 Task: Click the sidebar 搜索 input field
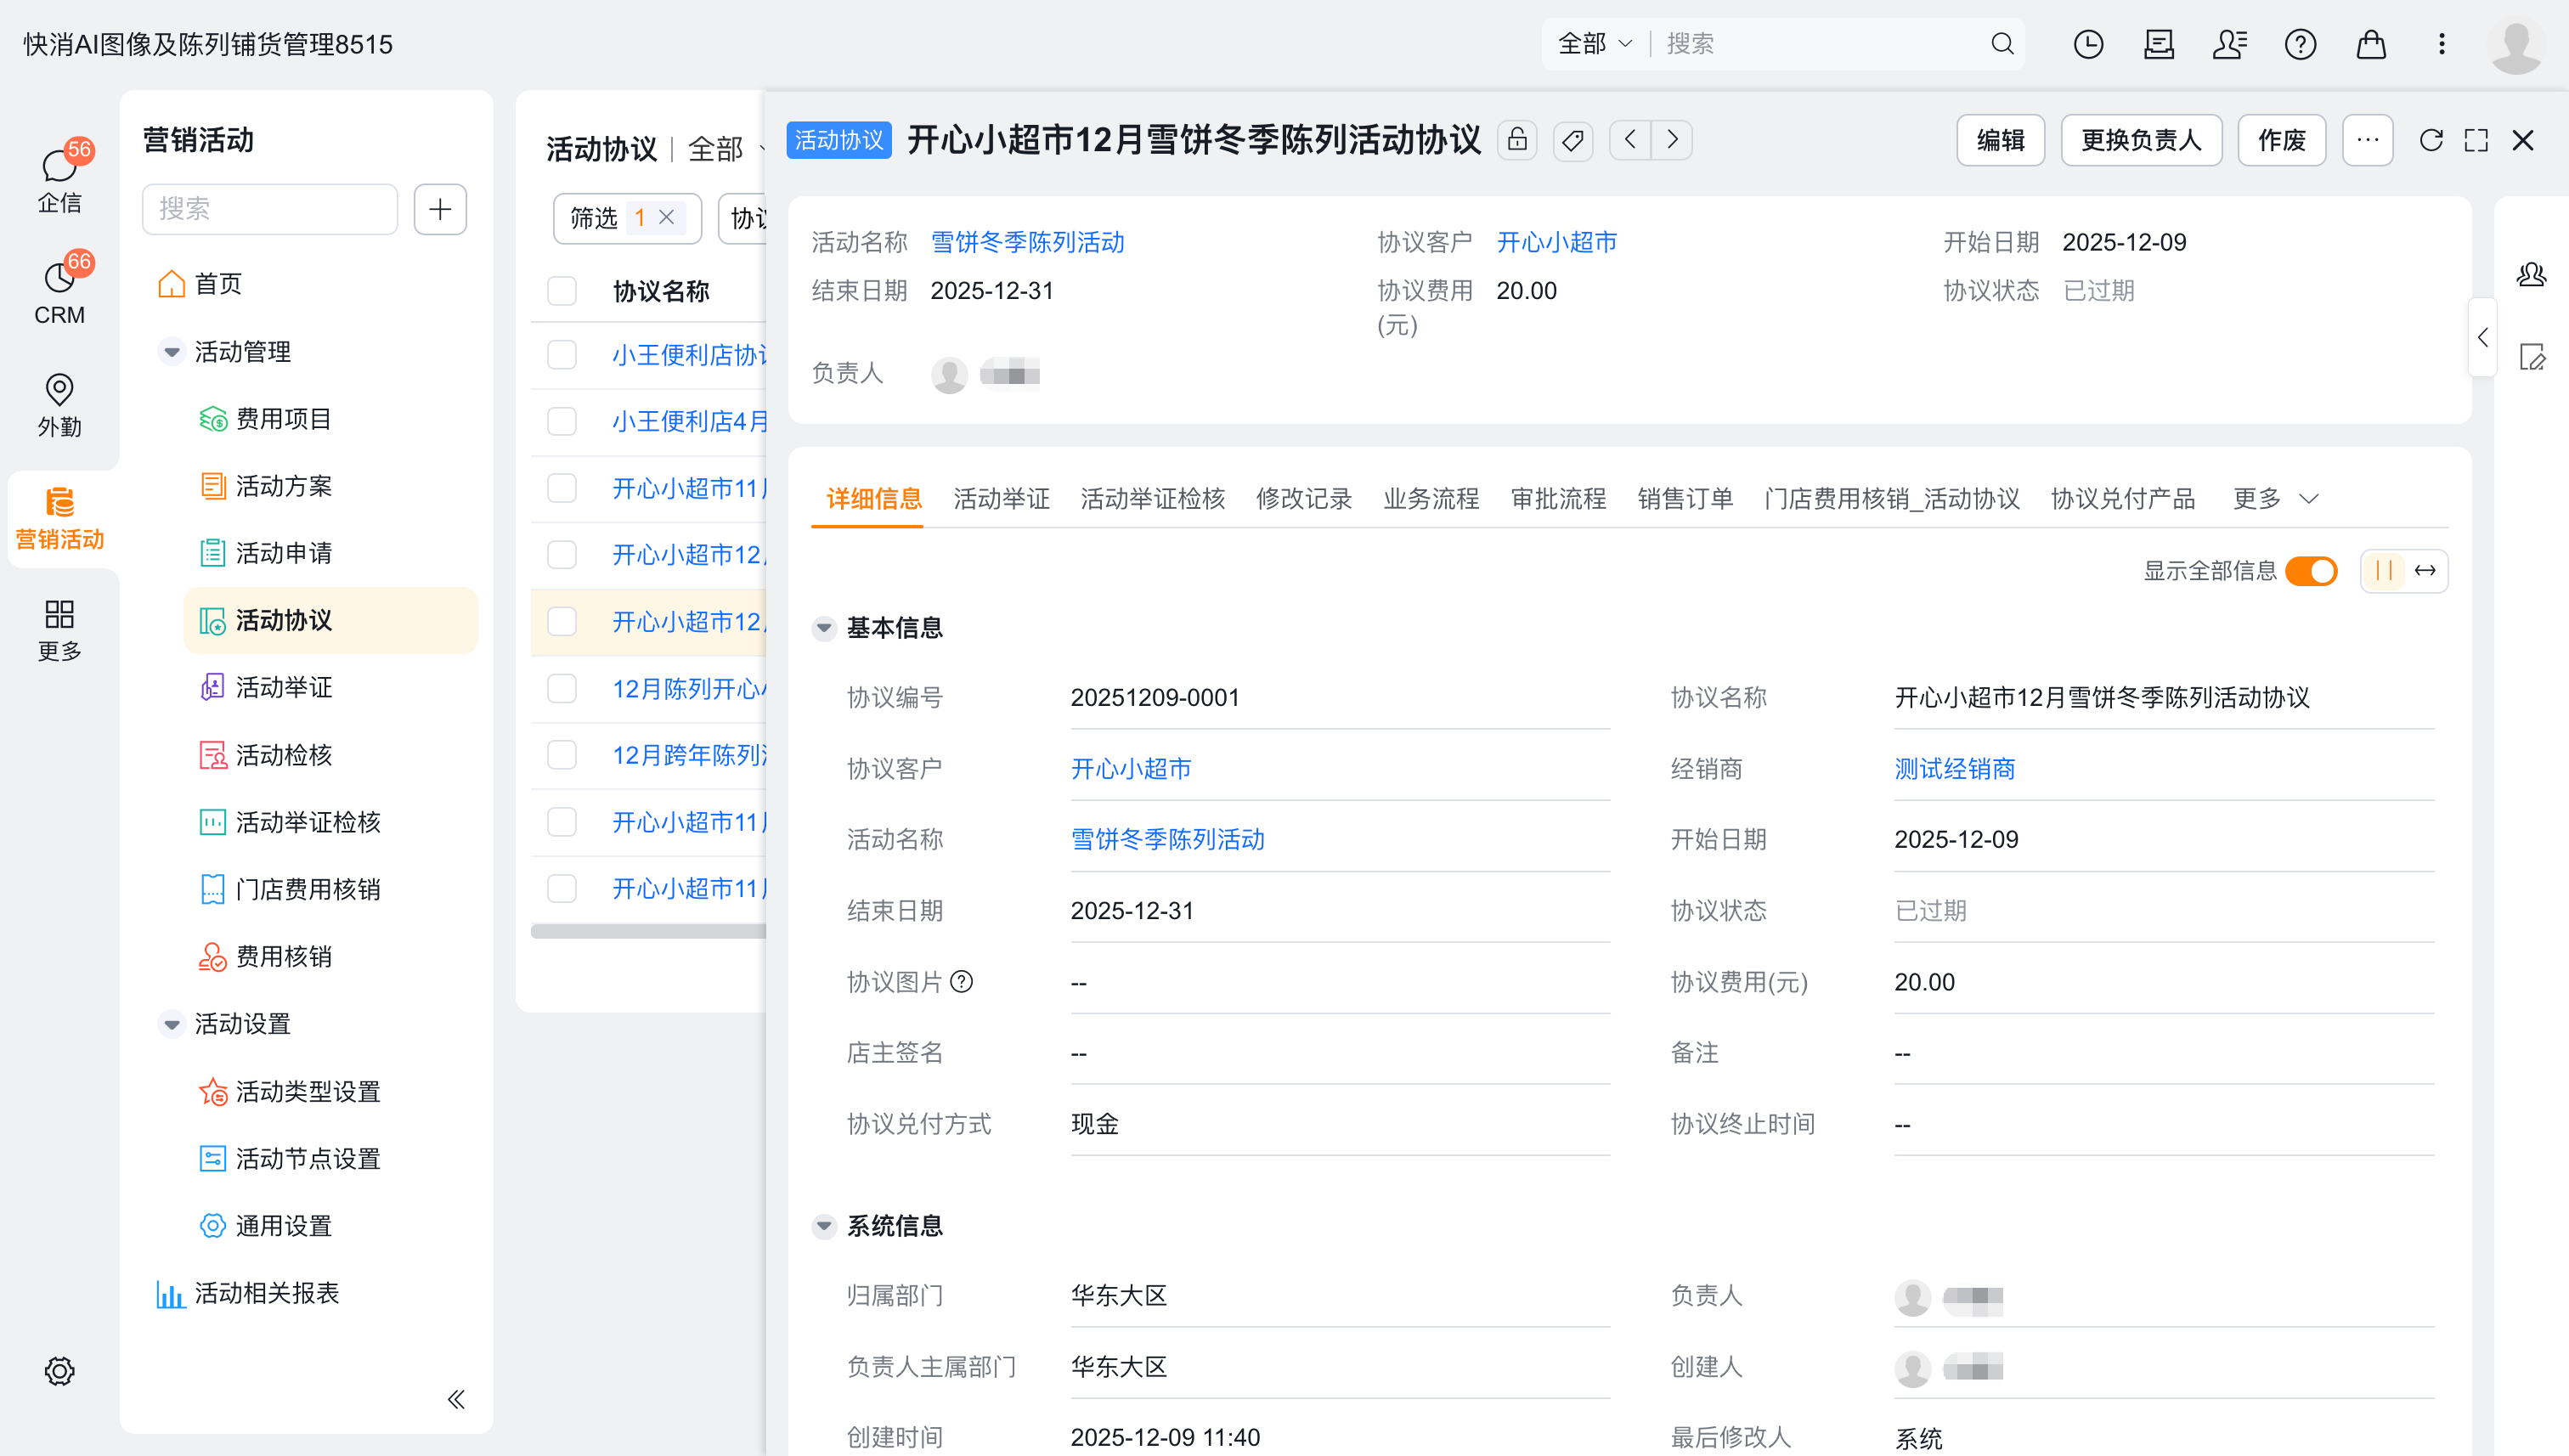click(270, 209)
